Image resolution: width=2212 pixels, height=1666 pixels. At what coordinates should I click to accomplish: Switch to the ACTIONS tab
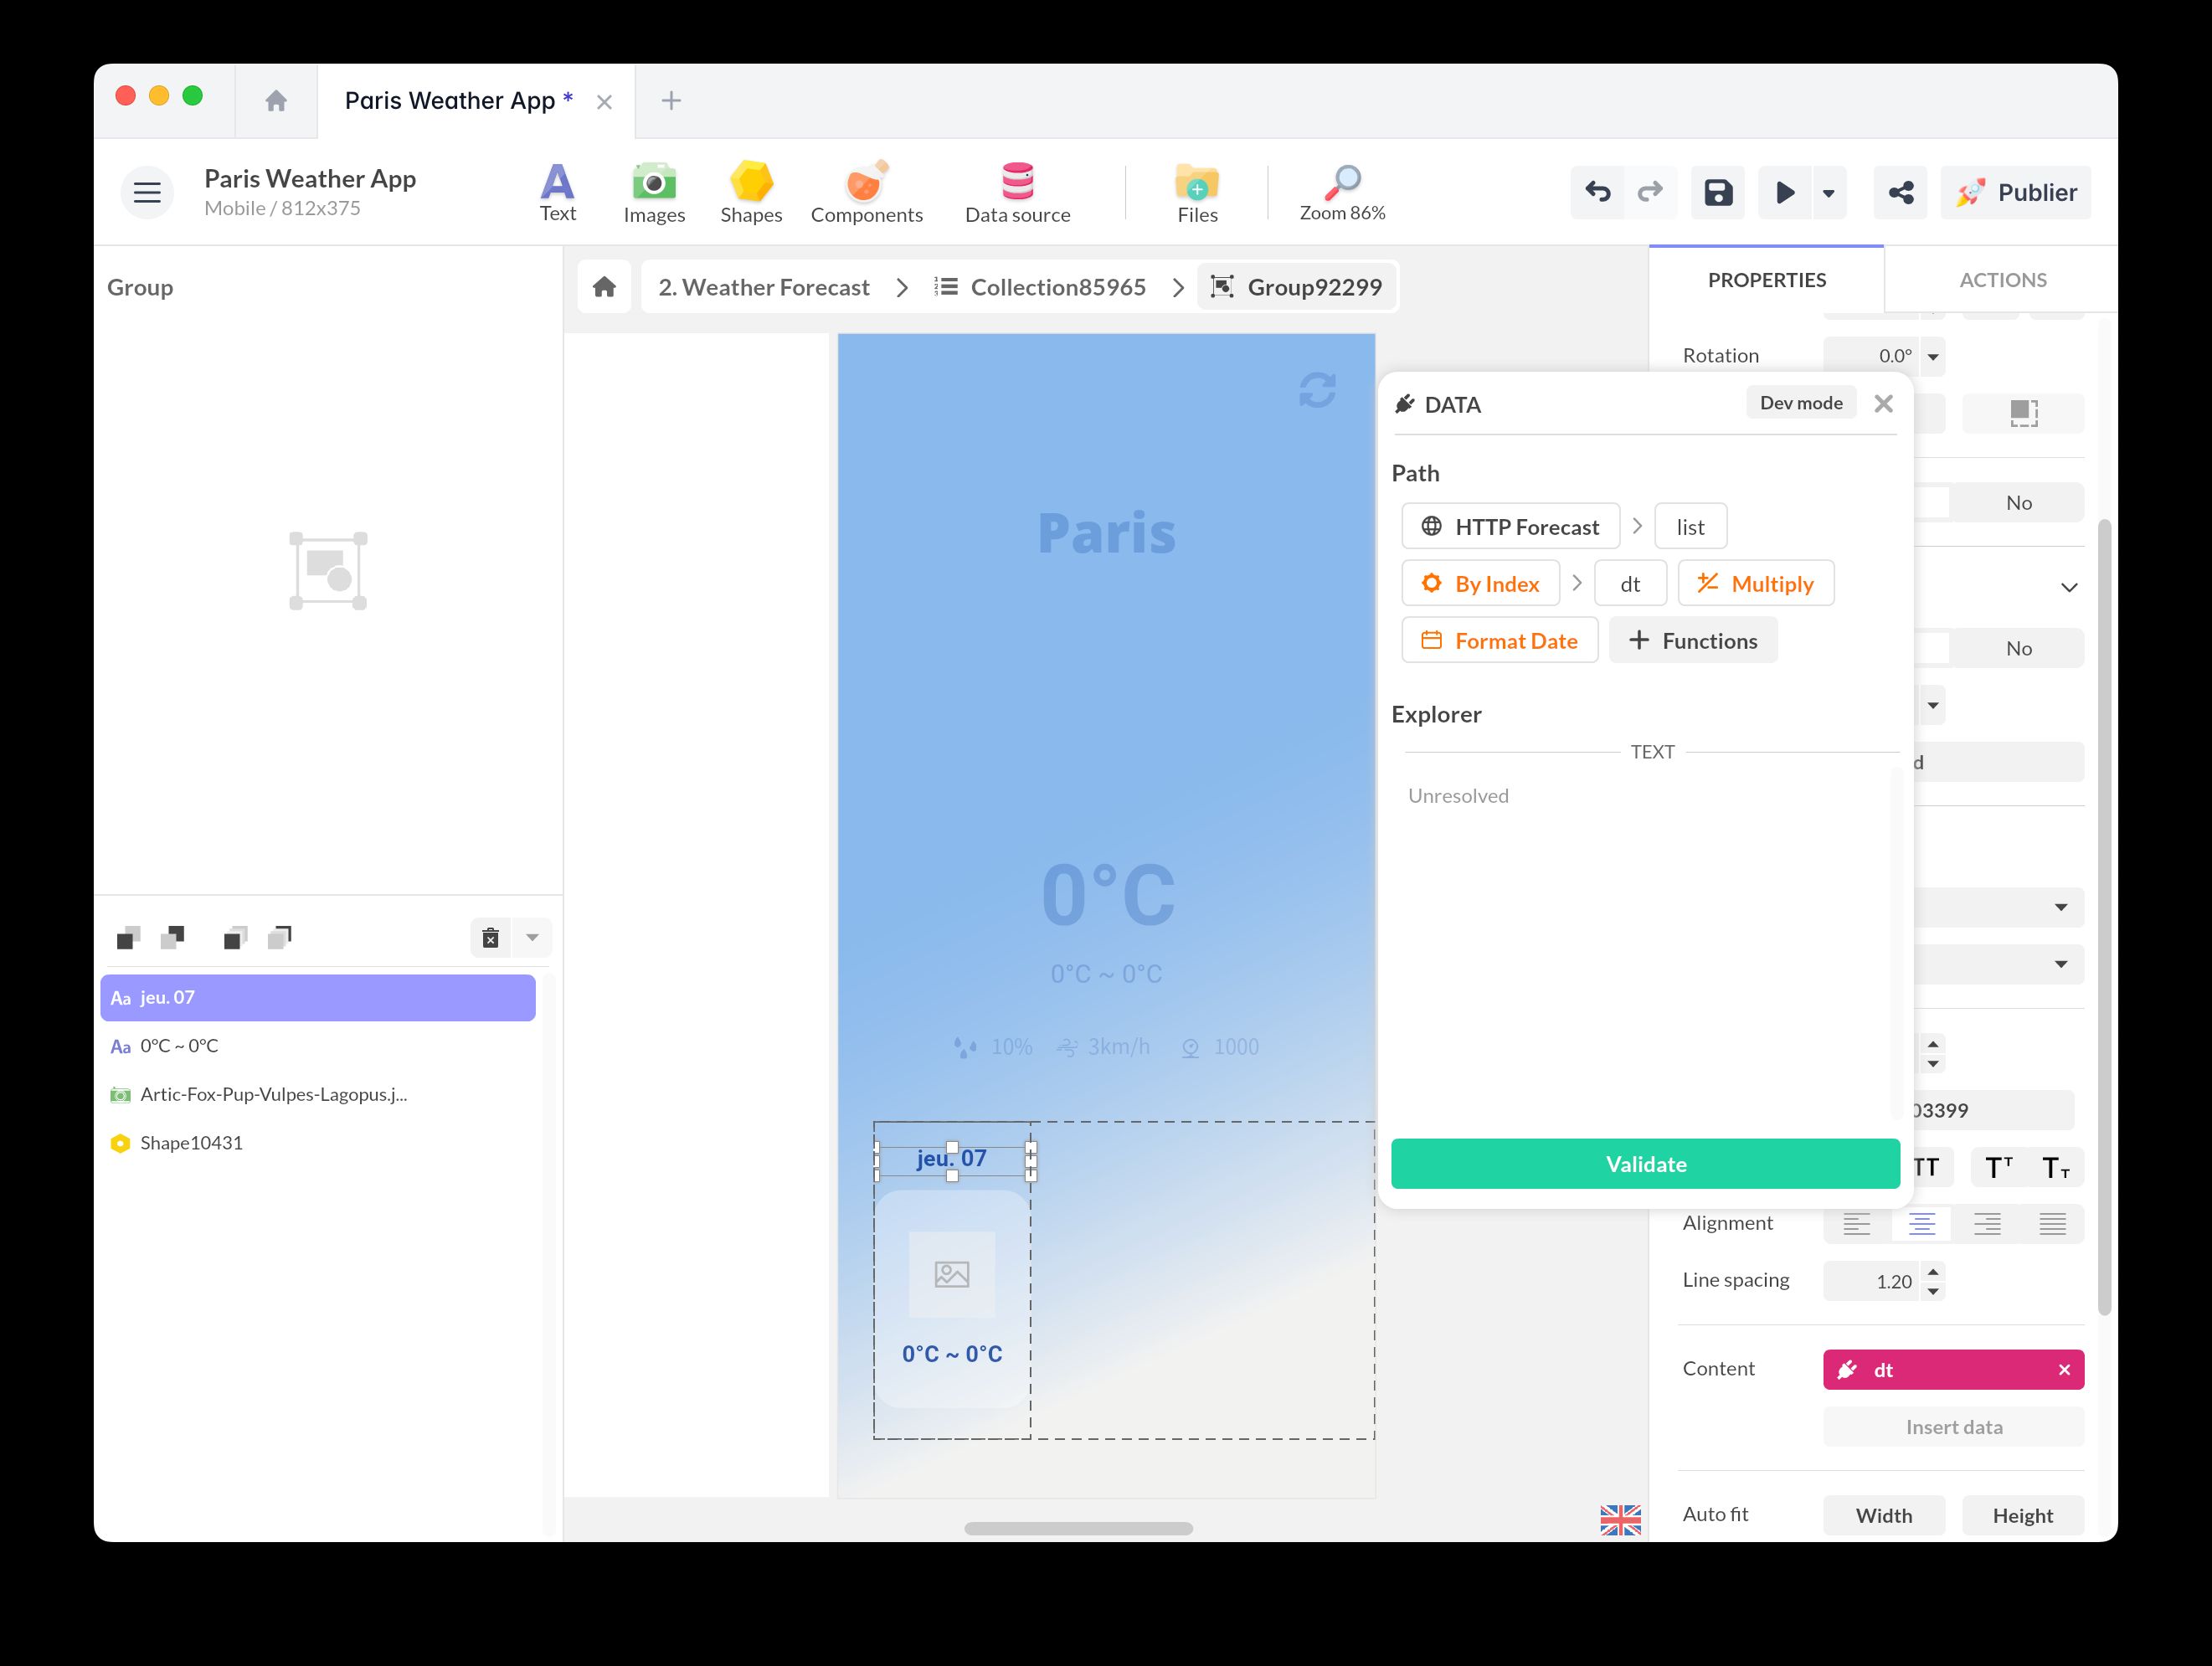(x=2002, y=280)
